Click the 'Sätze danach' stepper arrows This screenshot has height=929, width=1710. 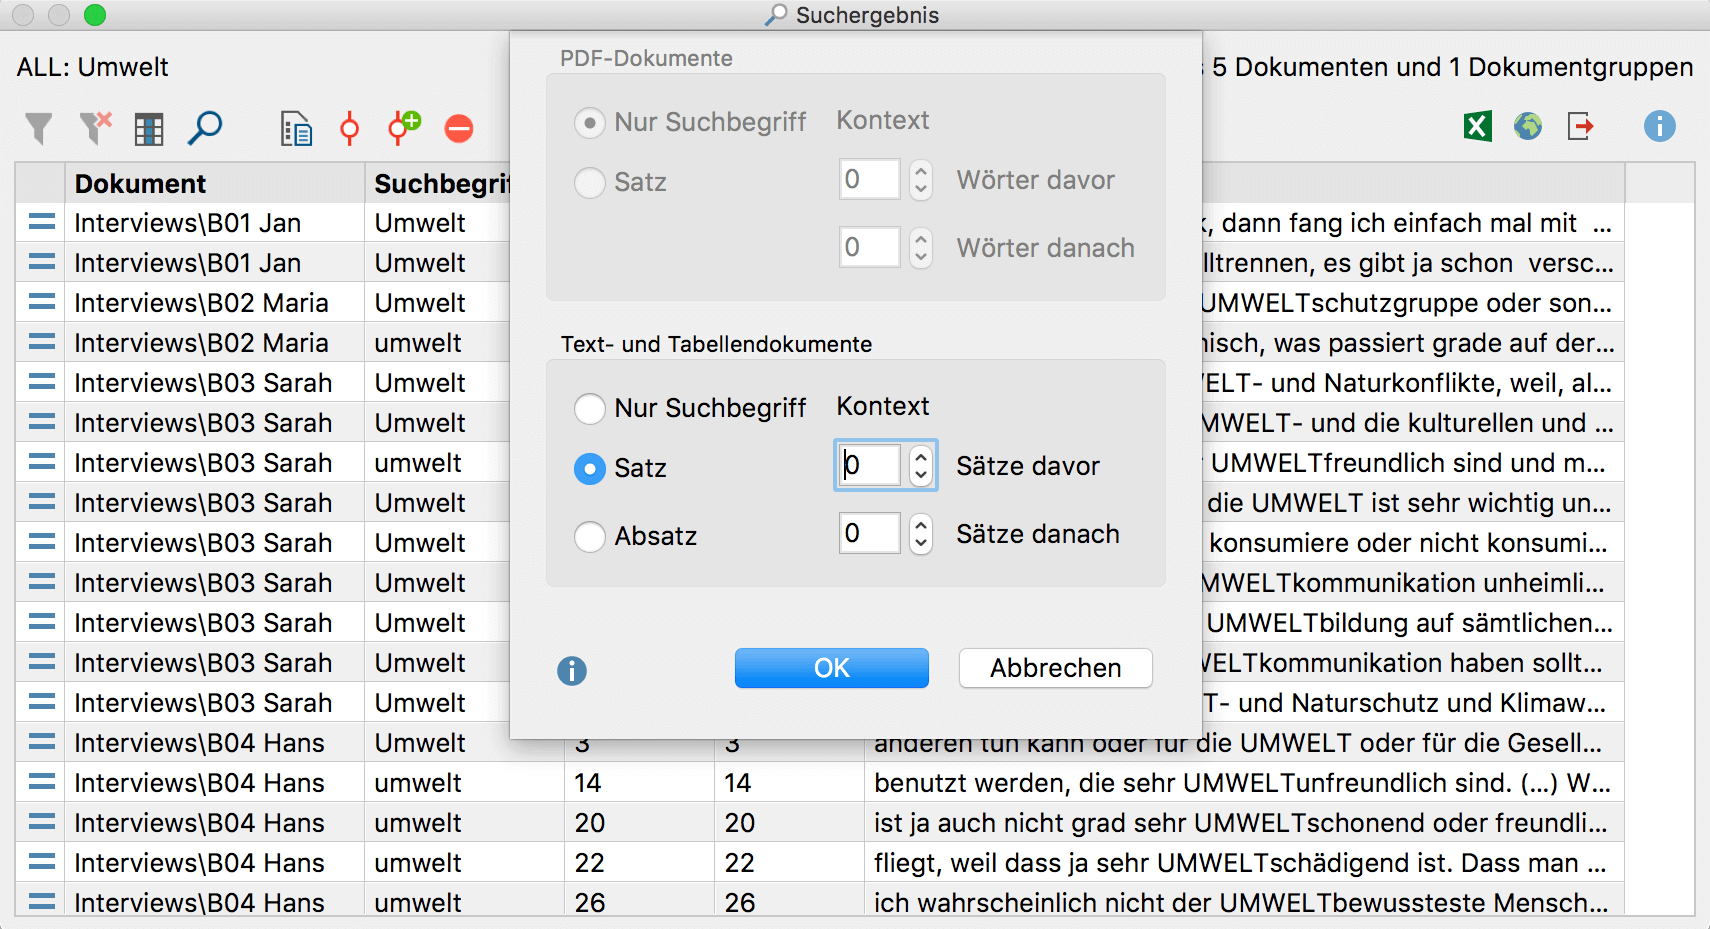coord(921,534)
